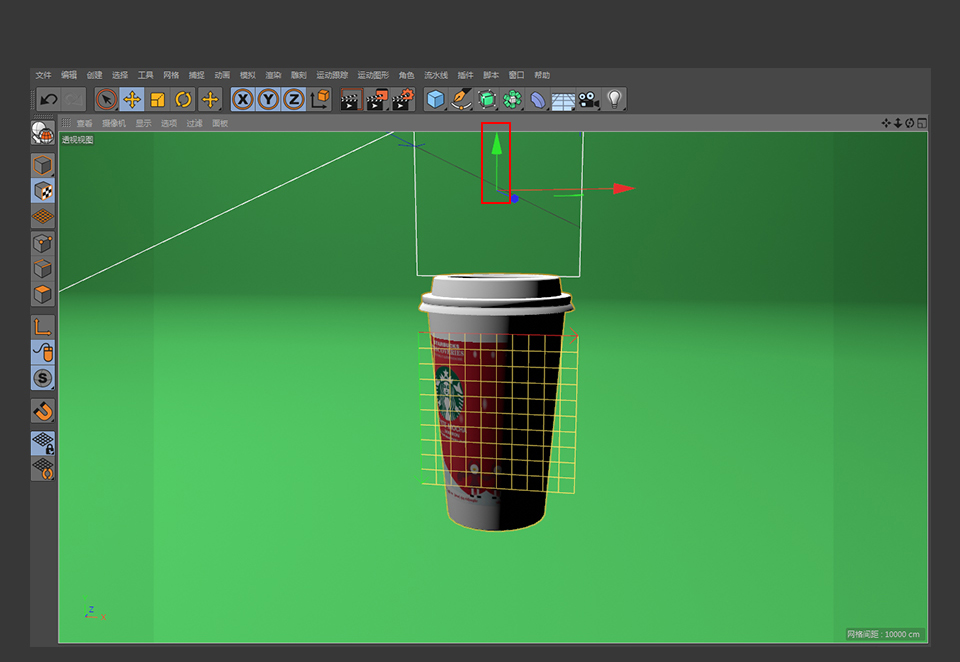Toggle viewport maximize icon
Image resolution: width=960 pixels, height=662 pixels.
[x=922, y=123]
